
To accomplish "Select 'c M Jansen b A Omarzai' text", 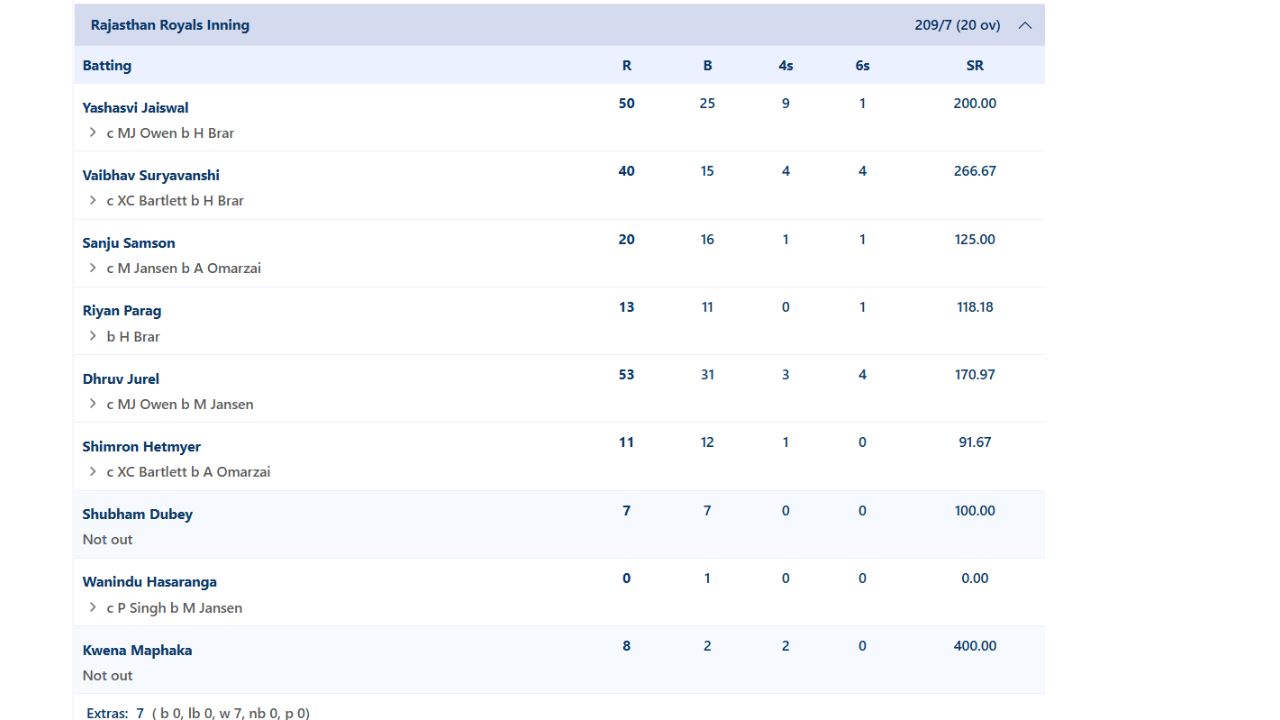I will pos(184,268).
